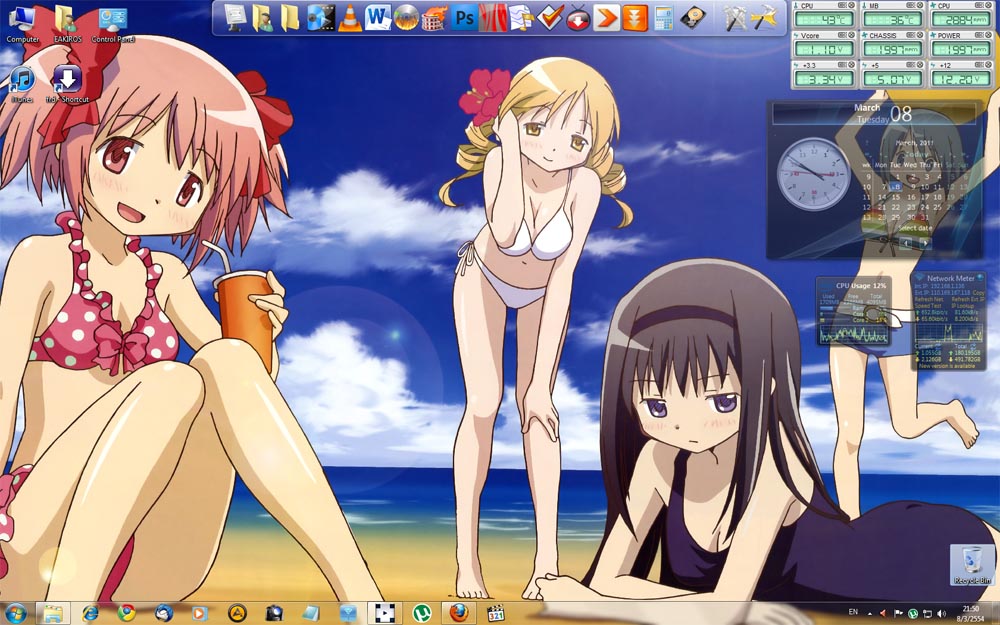Viewport: 1000px width, 625px height.
Task: Open the calculator icon in the dock
Action: pos(664,18)
